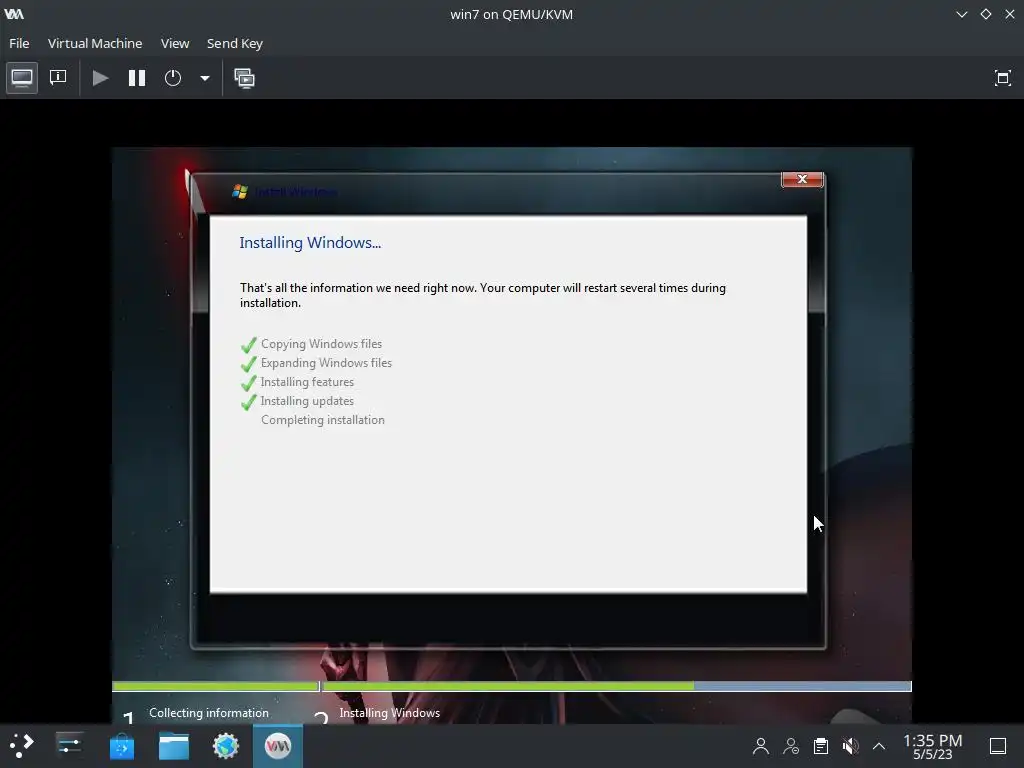Open the muted volume tray icon
The image size is (1024, 768).
click(x=850, y=746)
